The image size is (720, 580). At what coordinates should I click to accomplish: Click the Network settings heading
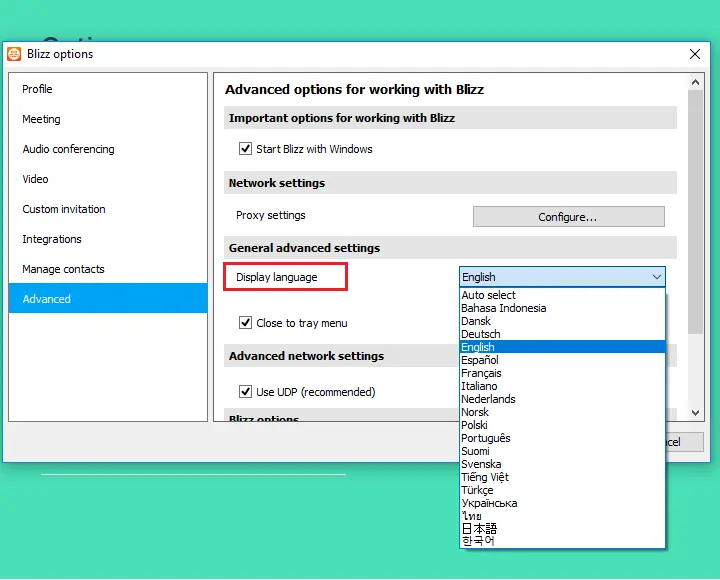pos(277,183)
